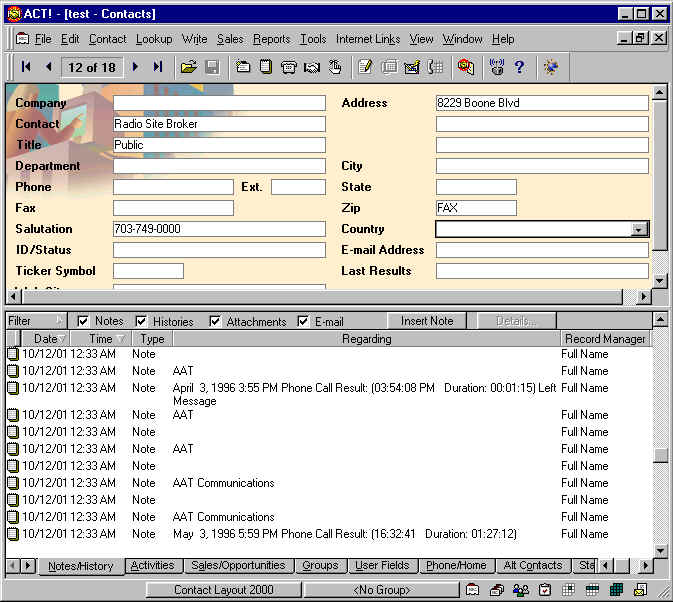Jump to the last contact record

click(x=157, y=67)
